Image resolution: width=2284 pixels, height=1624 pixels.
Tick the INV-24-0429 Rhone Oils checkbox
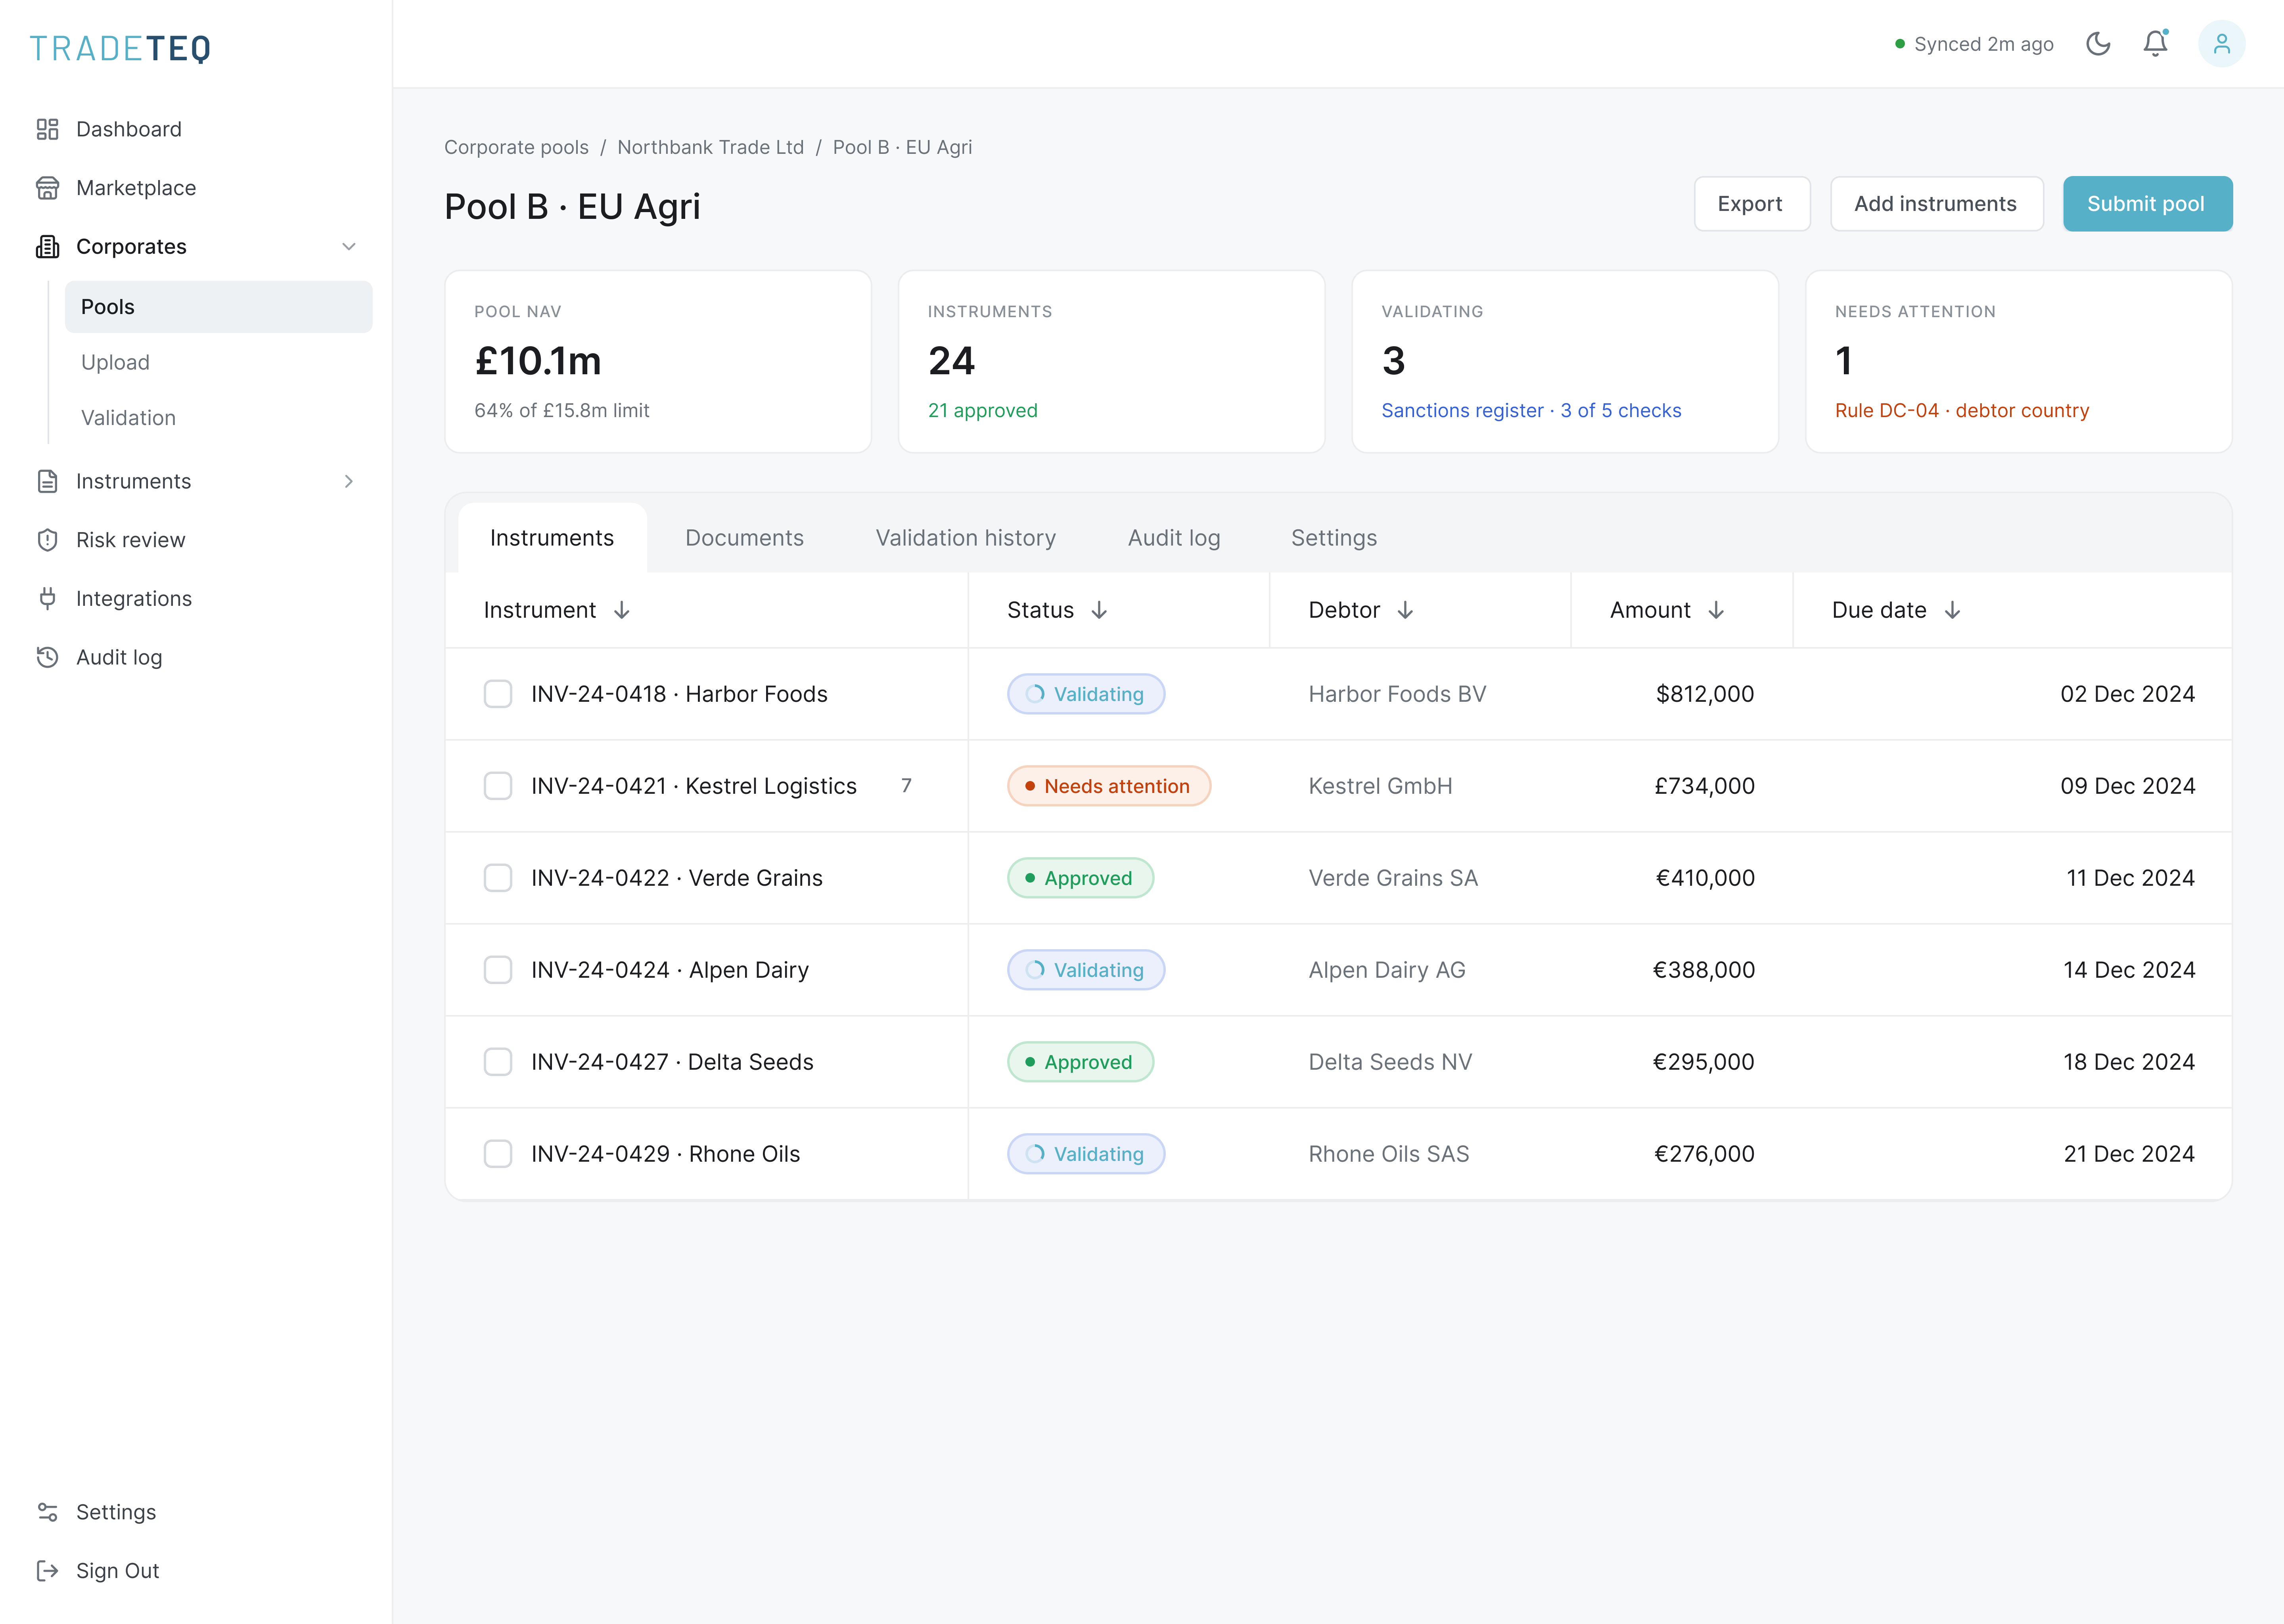point(498,1154)
